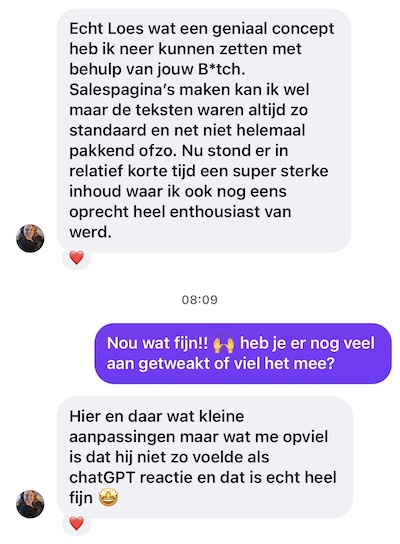
Task: Select the purple 'Nou wat fijn!!' message bubble
Action: coord(243,354)
